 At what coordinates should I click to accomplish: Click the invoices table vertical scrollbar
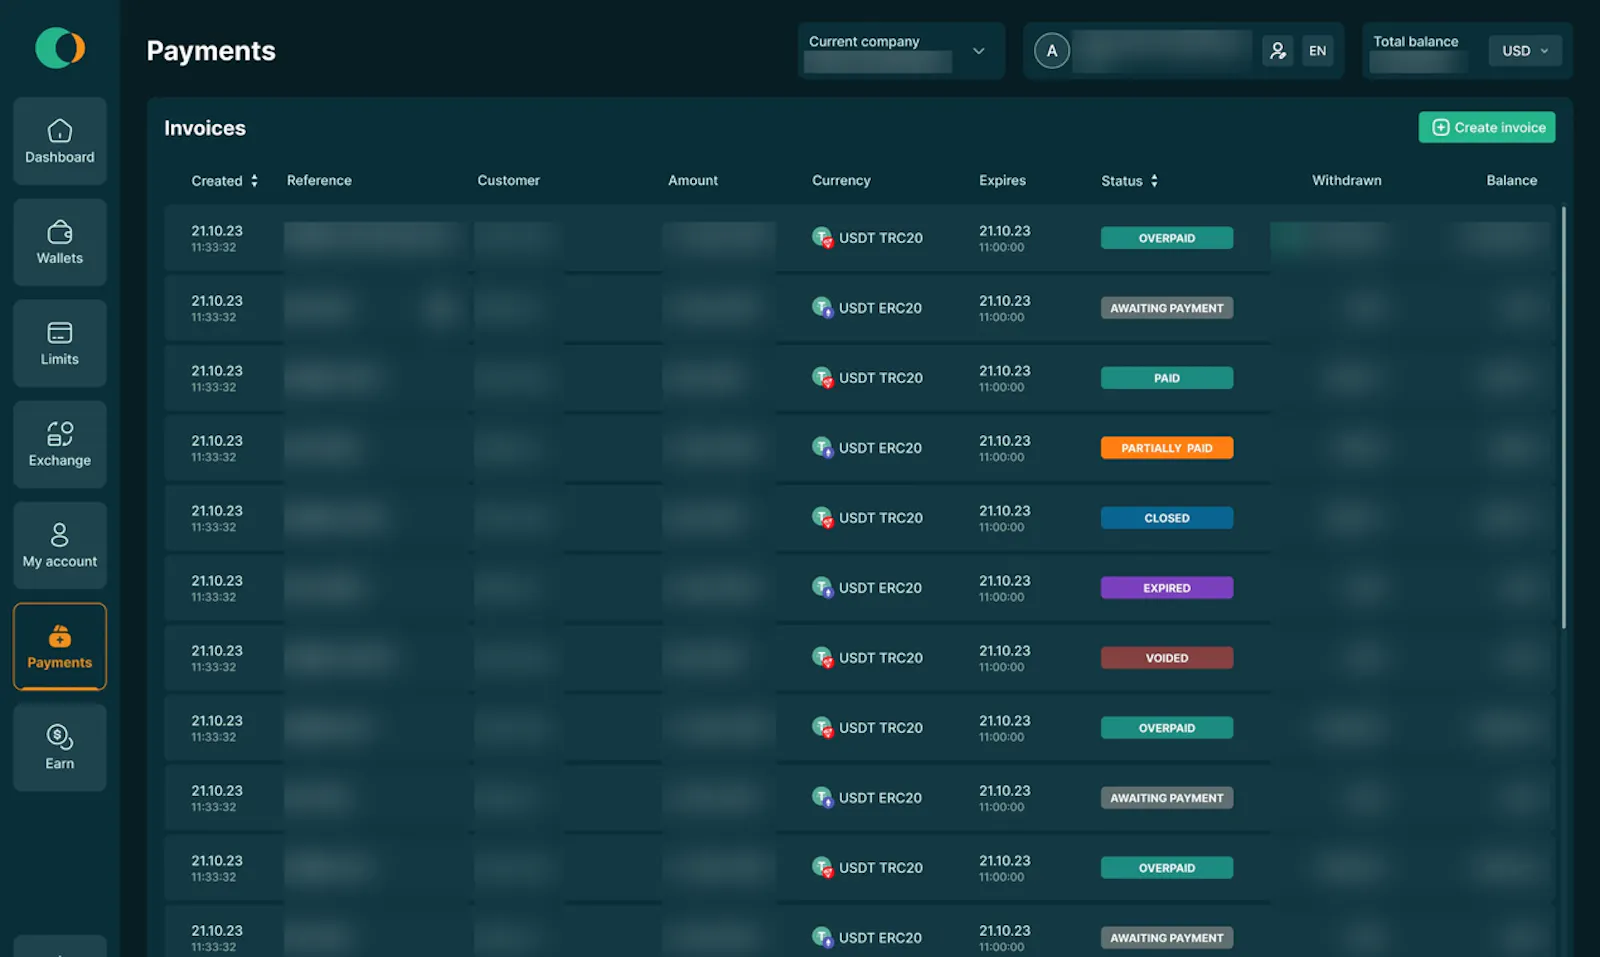1564,417
